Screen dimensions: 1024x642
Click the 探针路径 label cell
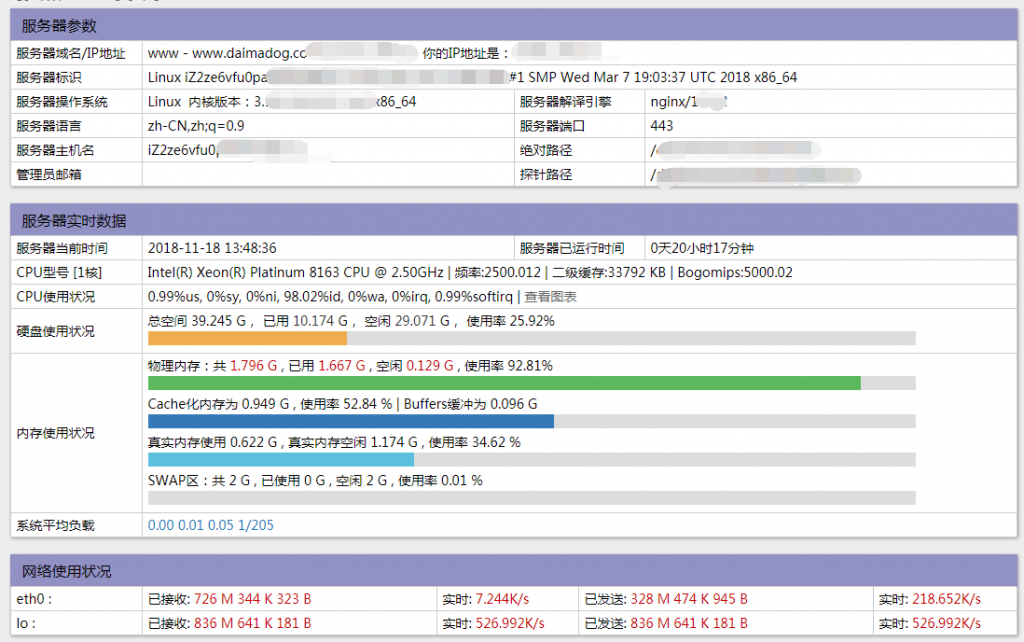pyautogui.click(x=579, y=174)
